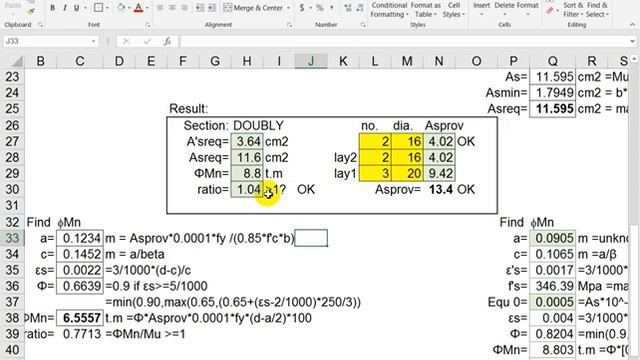Open Clipboard dialog launcher
640x360 pixels.
point(40,25)
